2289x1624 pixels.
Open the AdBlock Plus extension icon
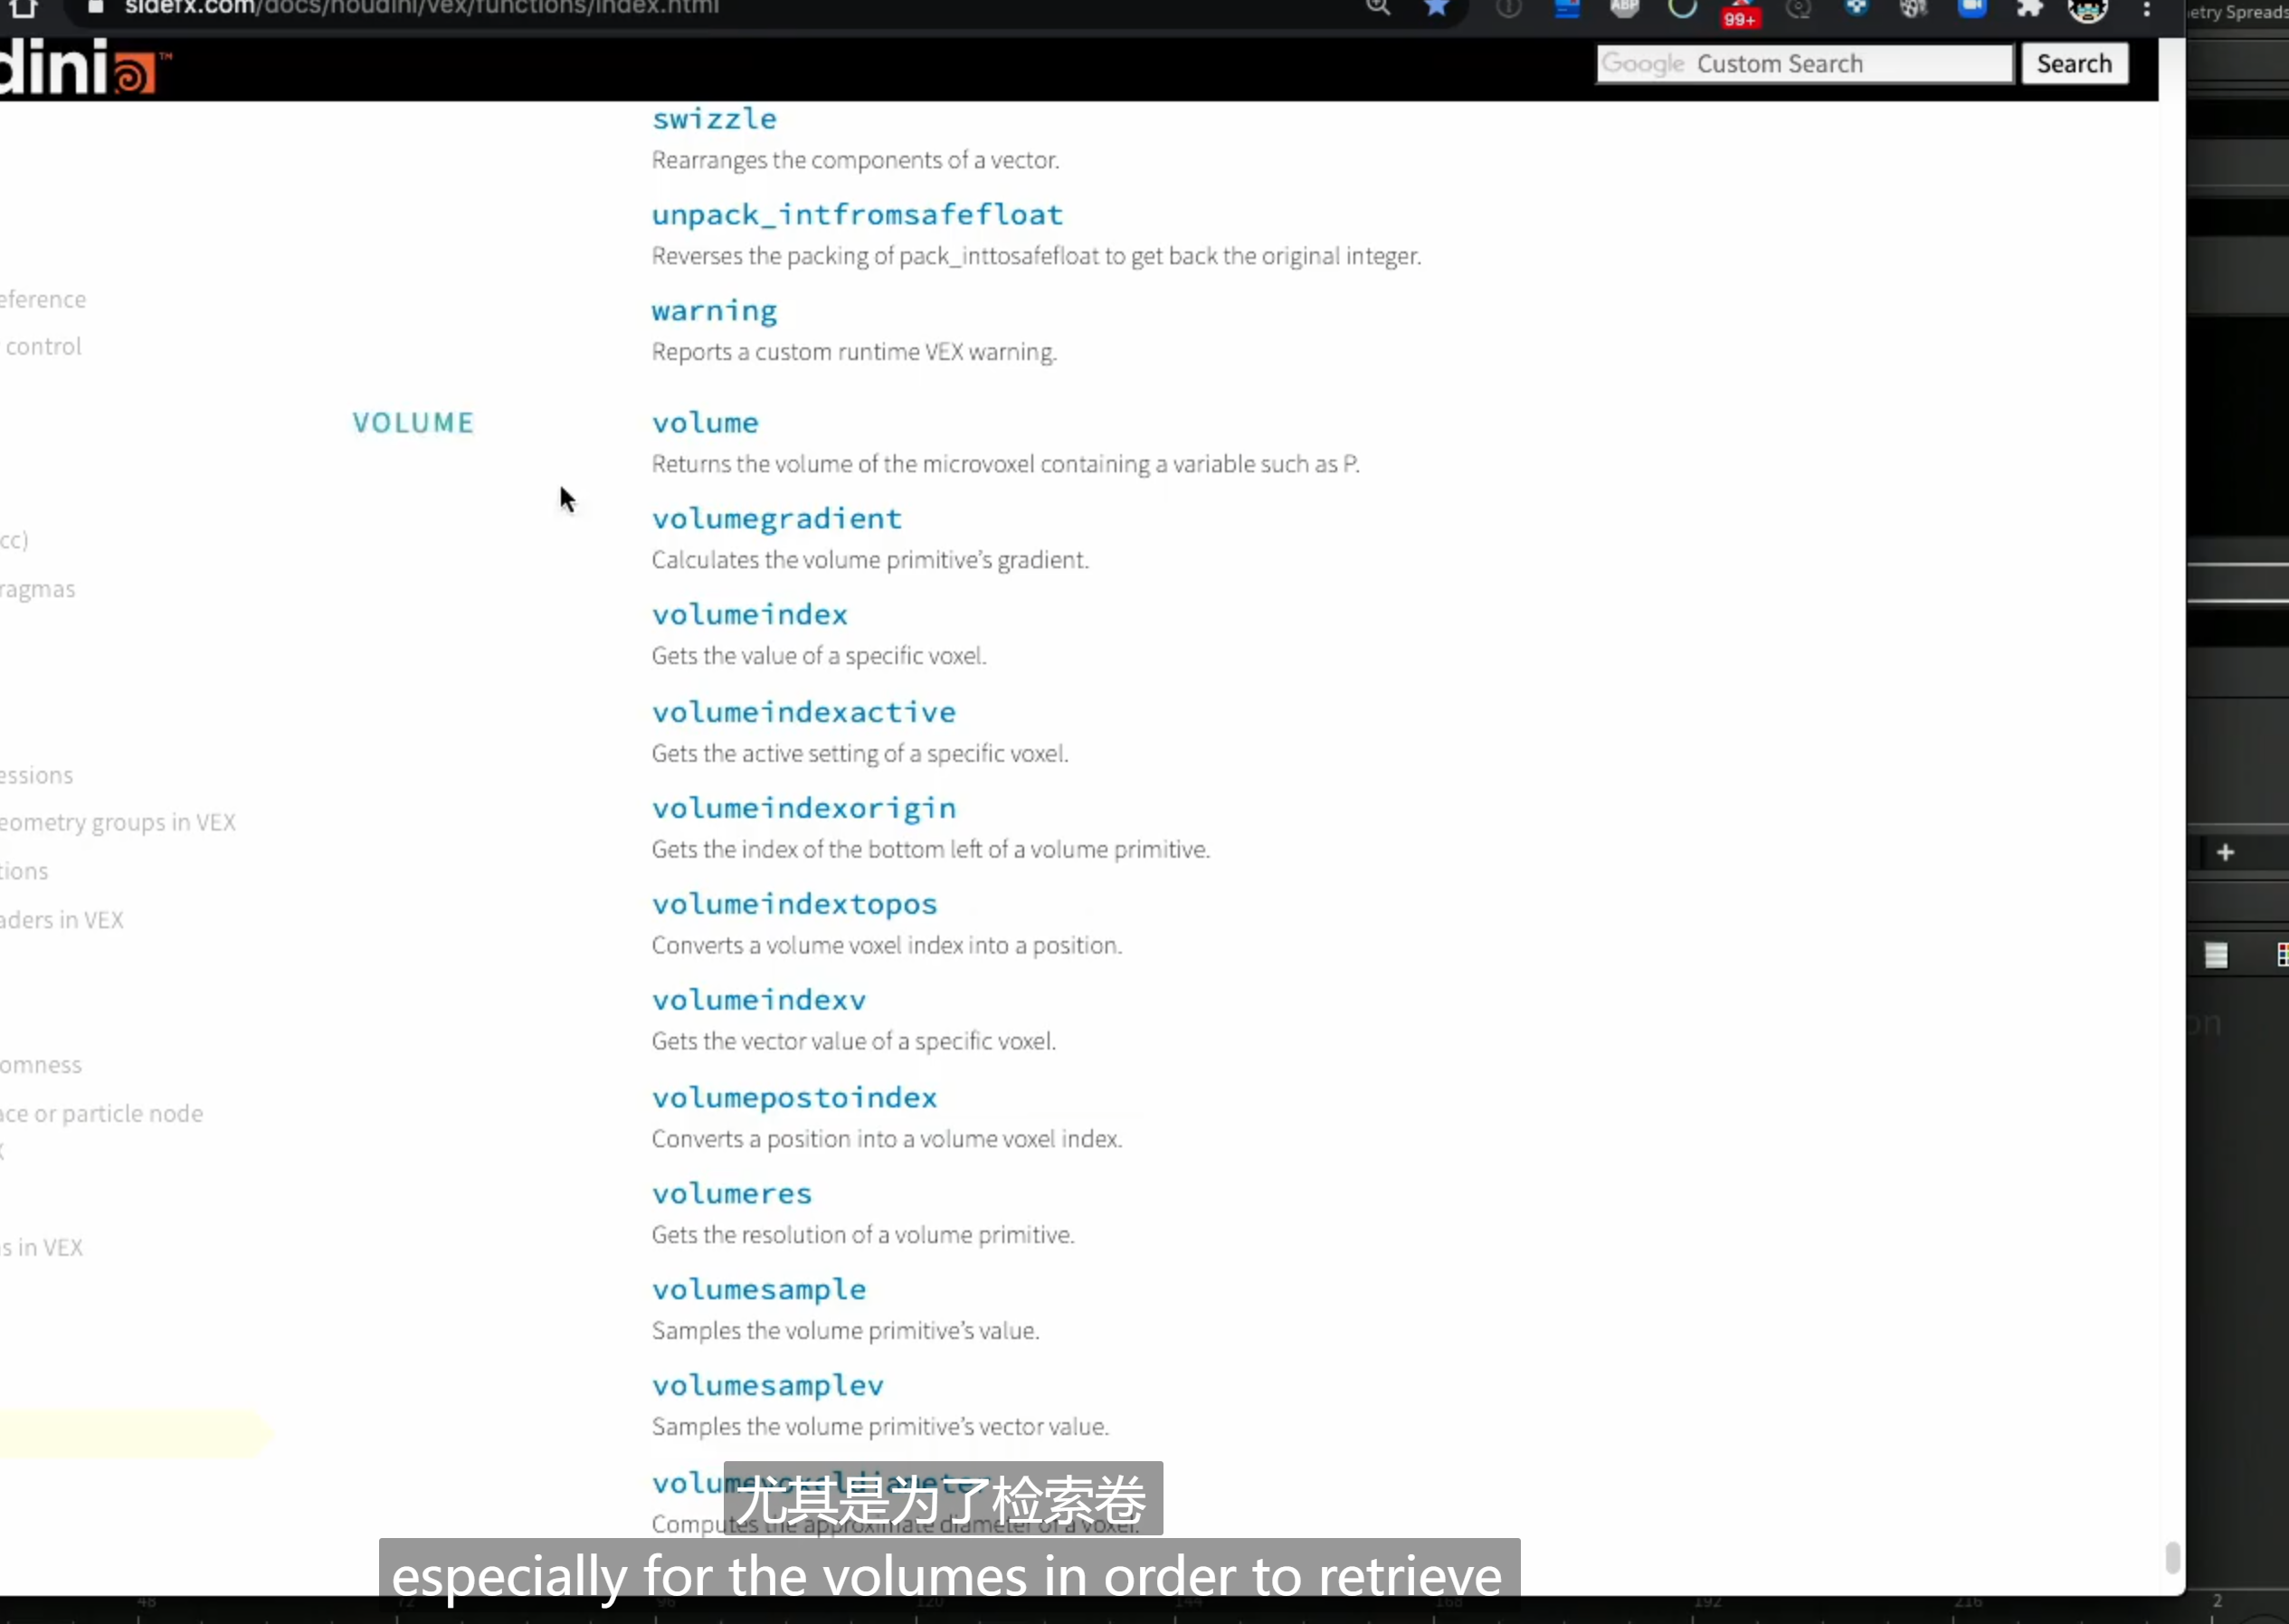click(x=1624, y=8)
